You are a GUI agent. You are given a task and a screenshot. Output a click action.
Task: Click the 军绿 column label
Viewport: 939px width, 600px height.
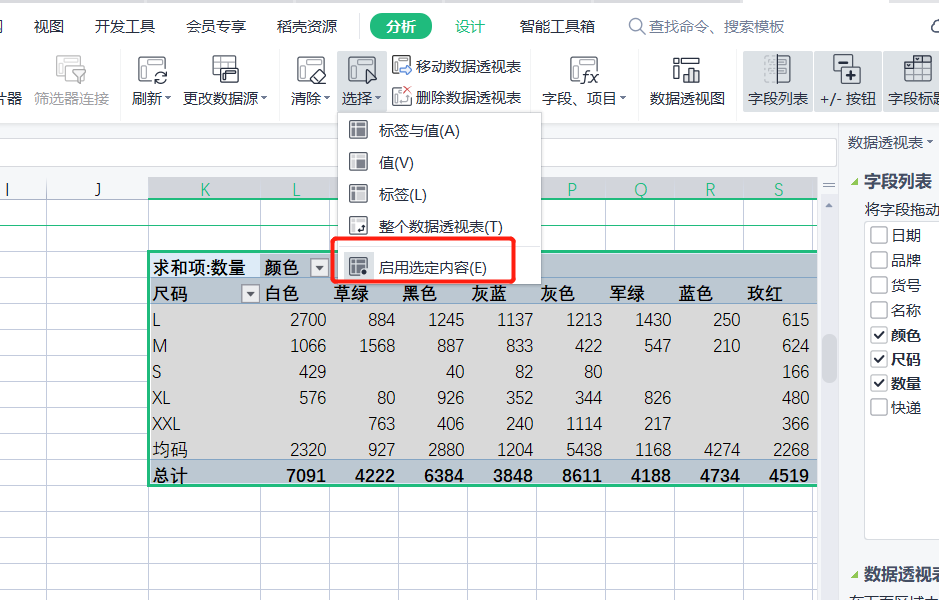(627, 293)
